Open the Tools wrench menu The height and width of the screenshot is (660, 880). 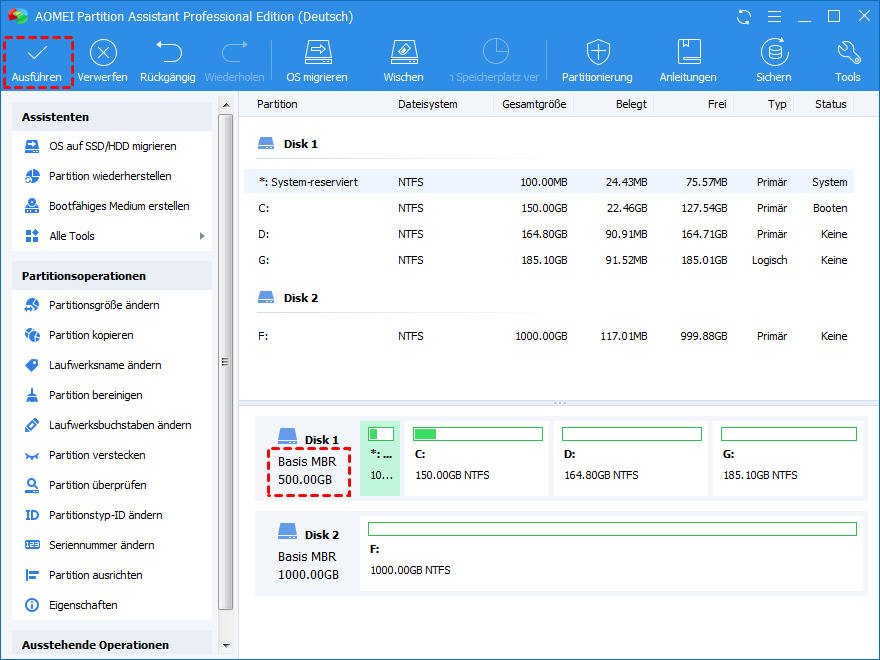coord(847,54)
